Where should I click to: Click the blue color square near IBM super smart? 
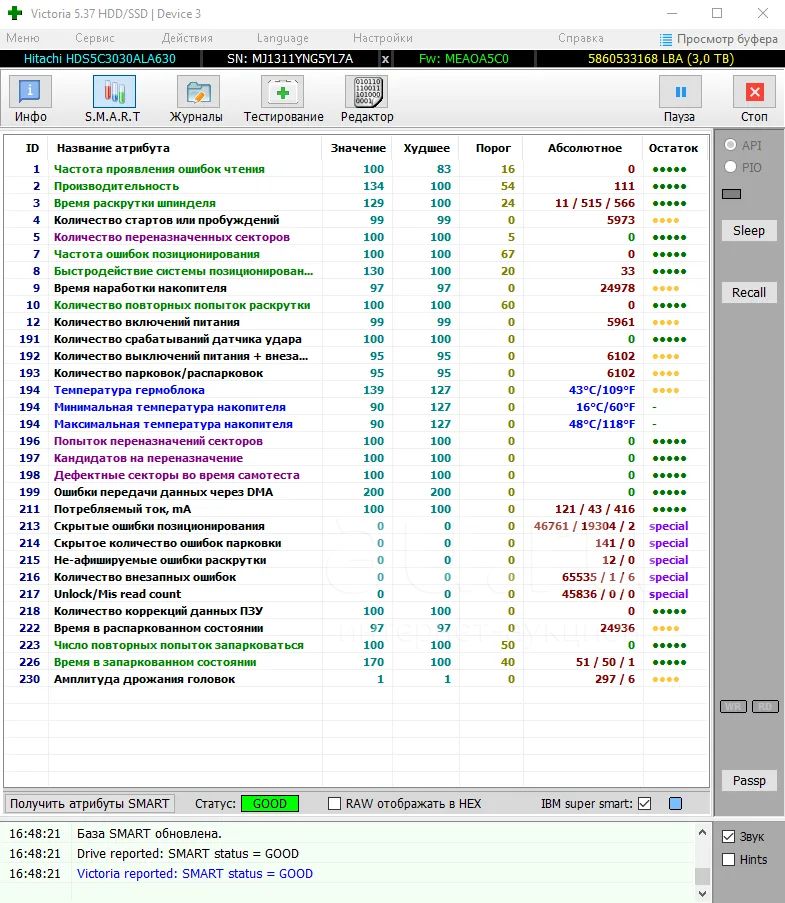(675, 803)
